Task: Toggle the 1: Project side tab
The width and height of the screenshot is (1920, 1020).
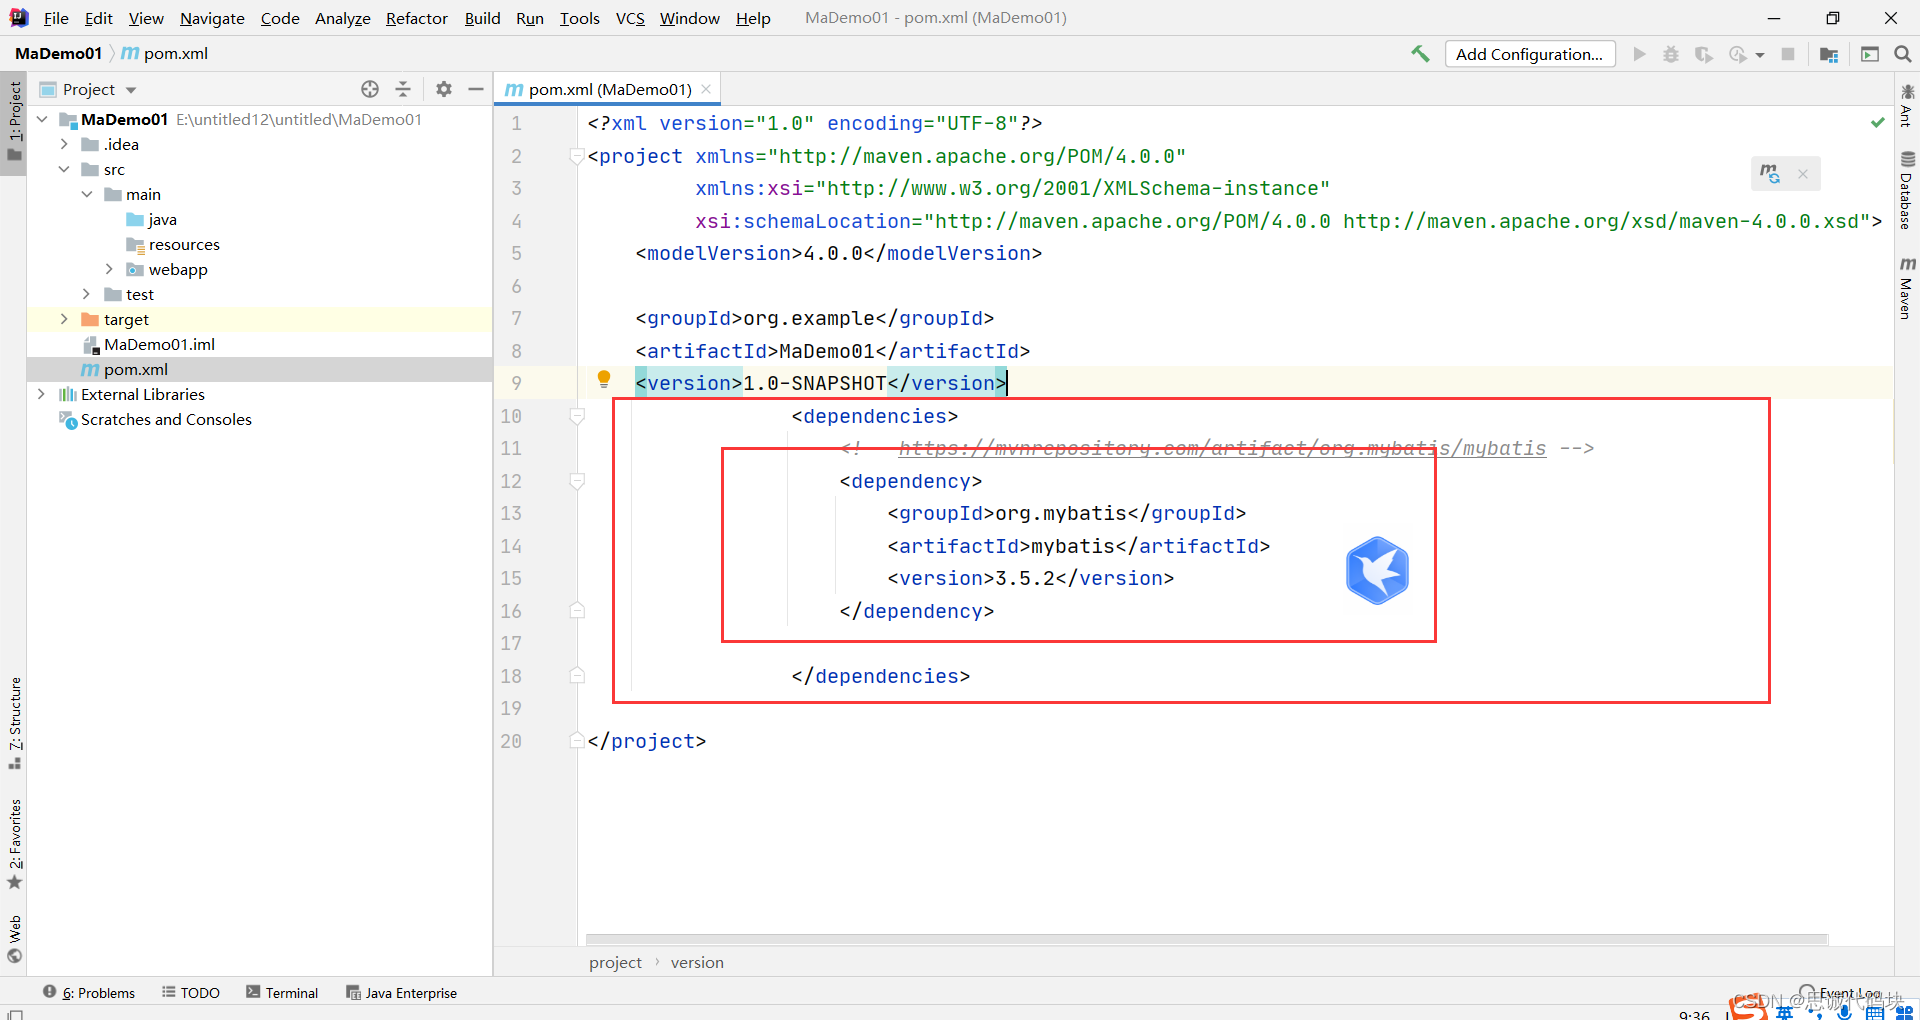Action: [x=14, y=122]
